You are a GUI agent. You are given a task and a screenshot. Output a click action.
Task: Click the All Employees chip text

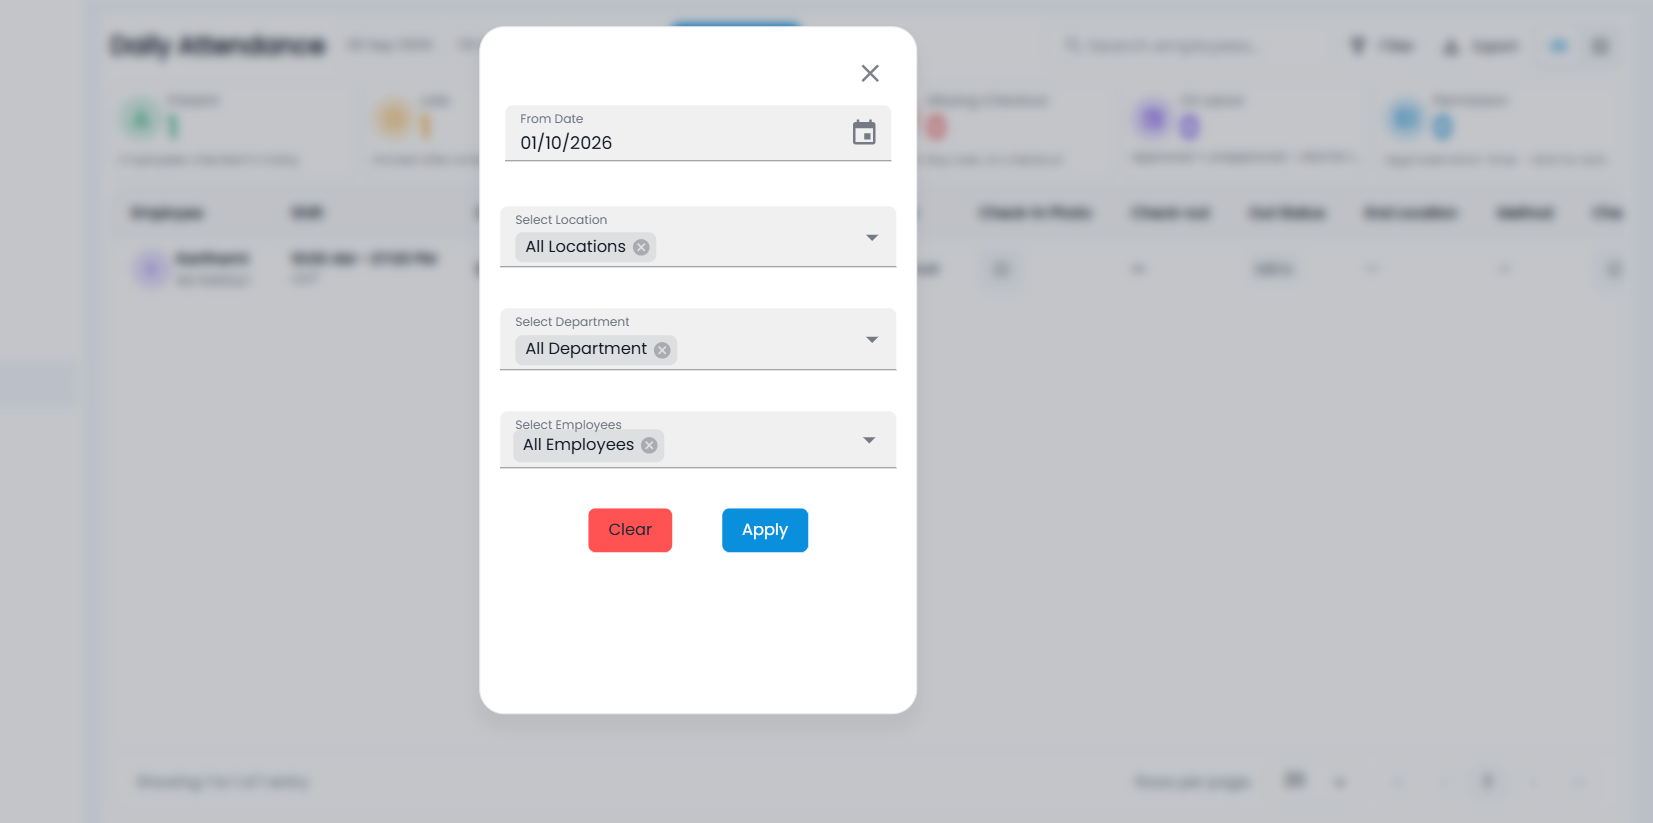point(578,445)
